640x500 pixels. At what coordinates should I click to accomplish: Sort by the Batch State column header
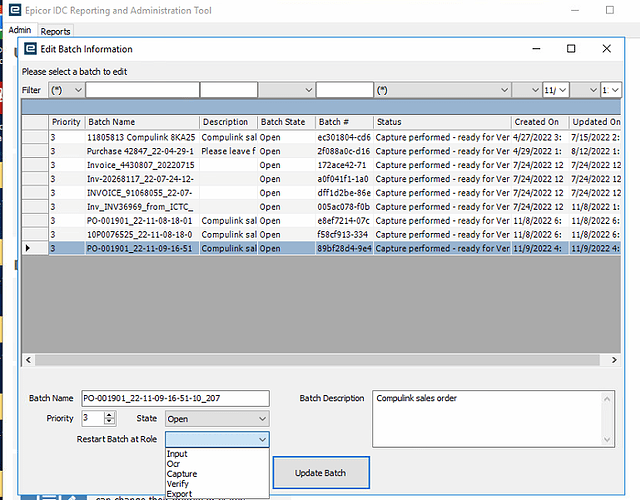pyautogui.click(x=287, y=122)
